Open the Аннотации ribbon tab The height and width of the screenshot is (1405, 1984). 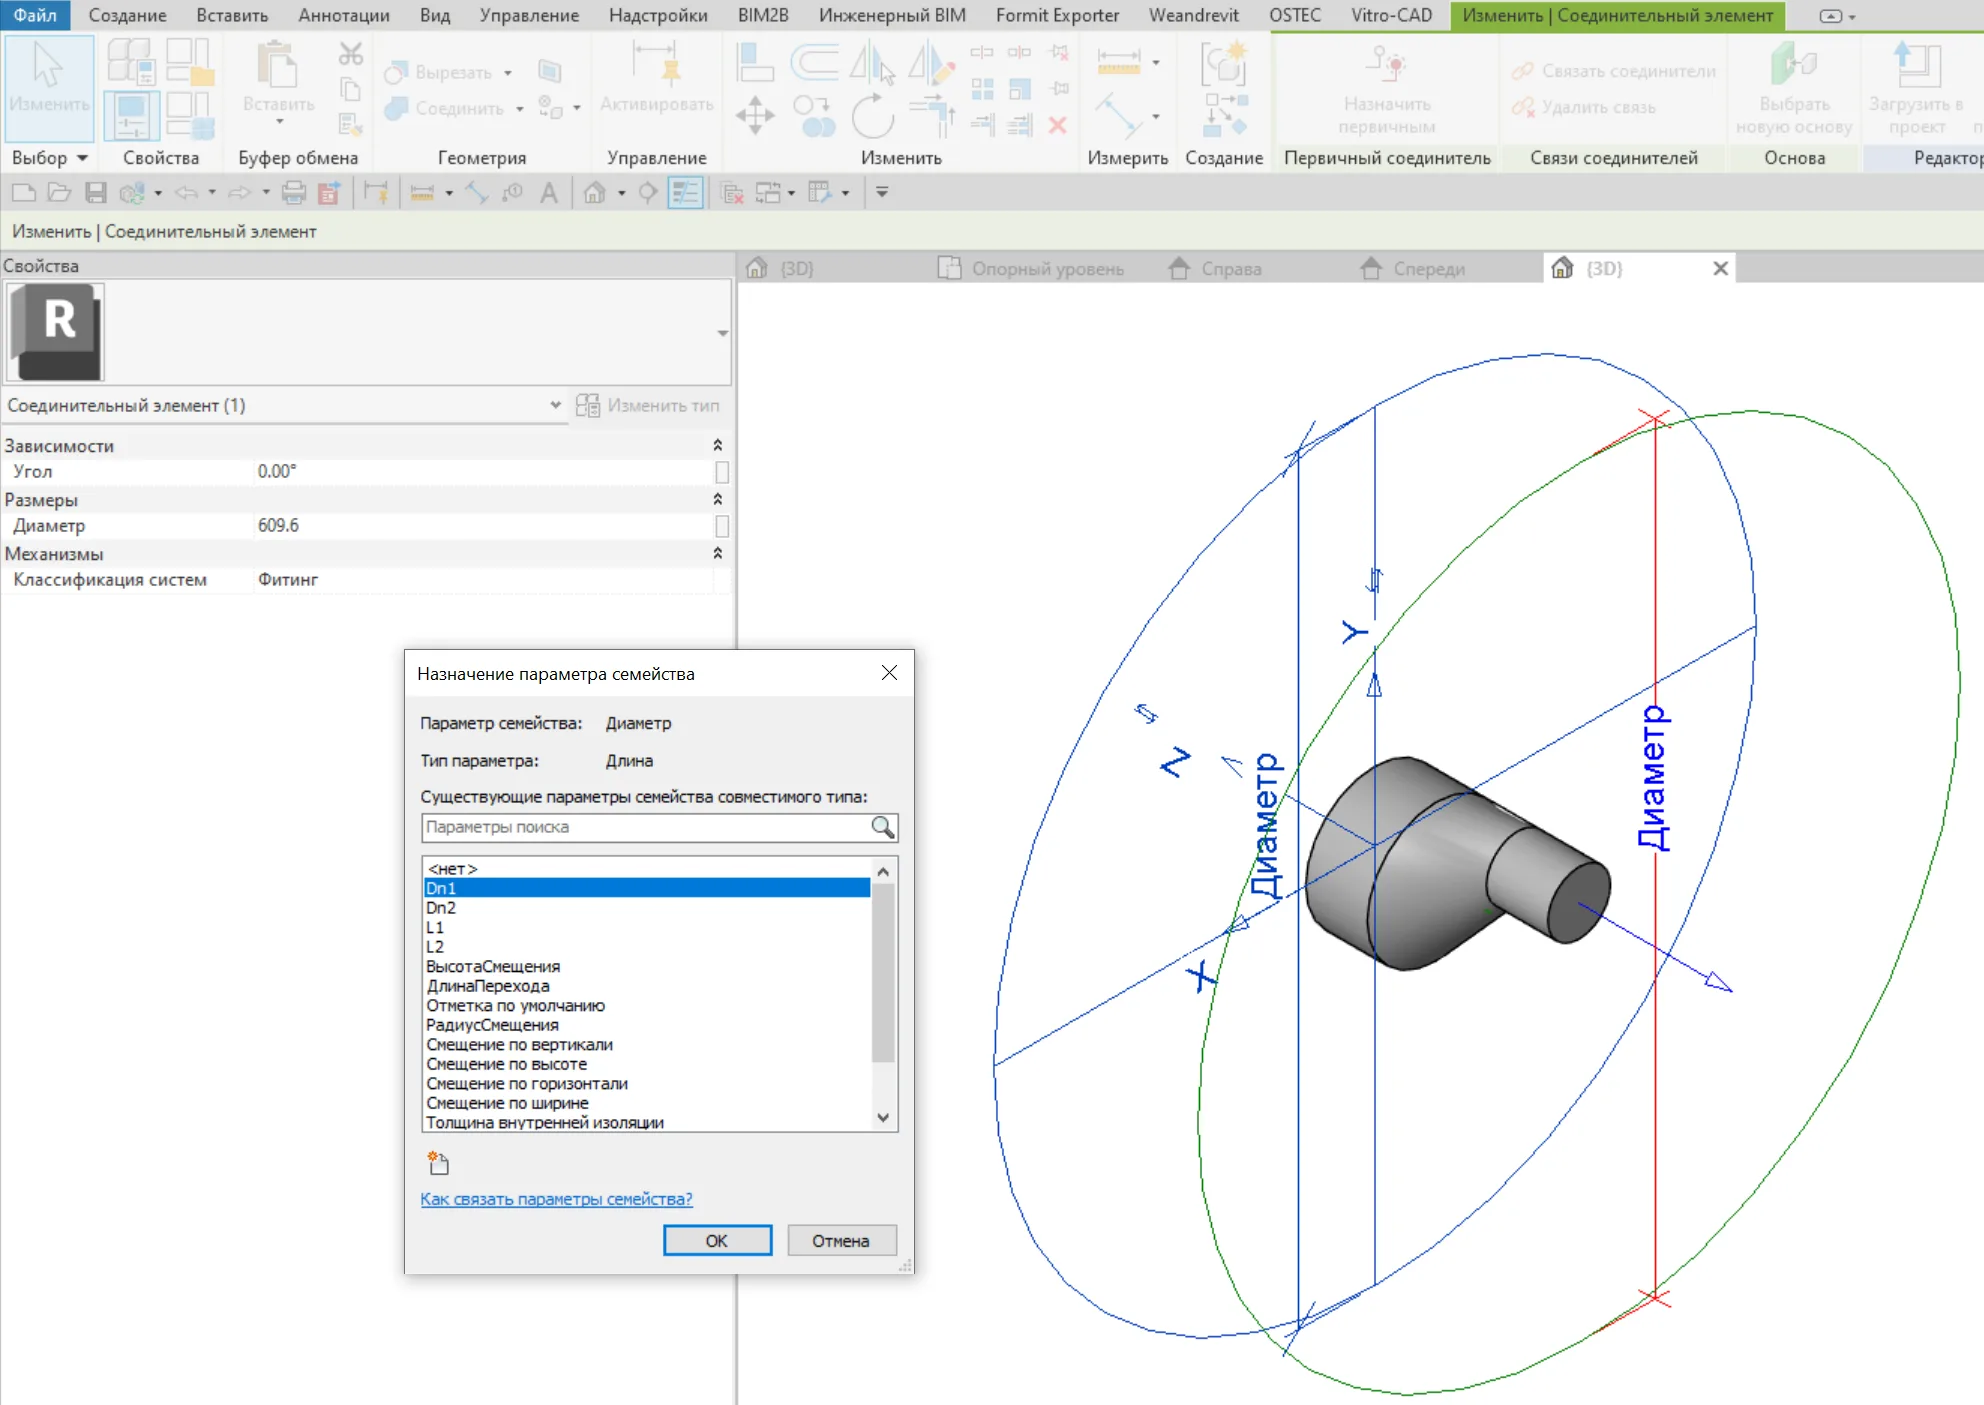(343, 15)
